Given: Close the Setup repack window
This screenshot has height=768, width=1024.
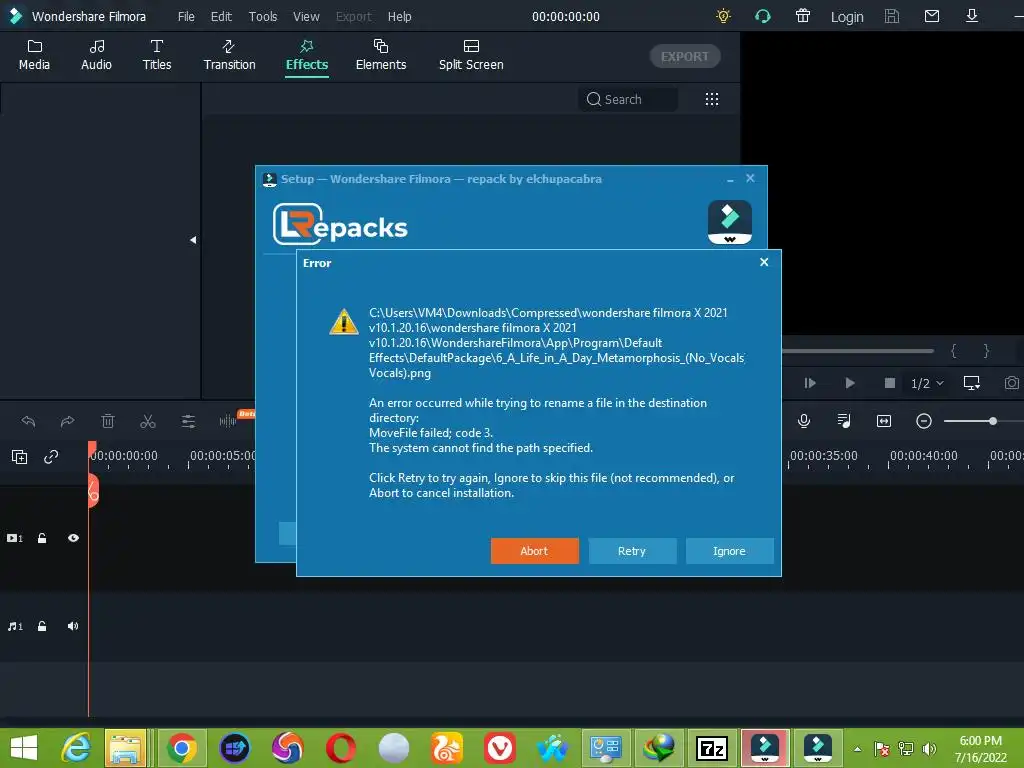Looking at the screenshot, I should coord(750,178).
